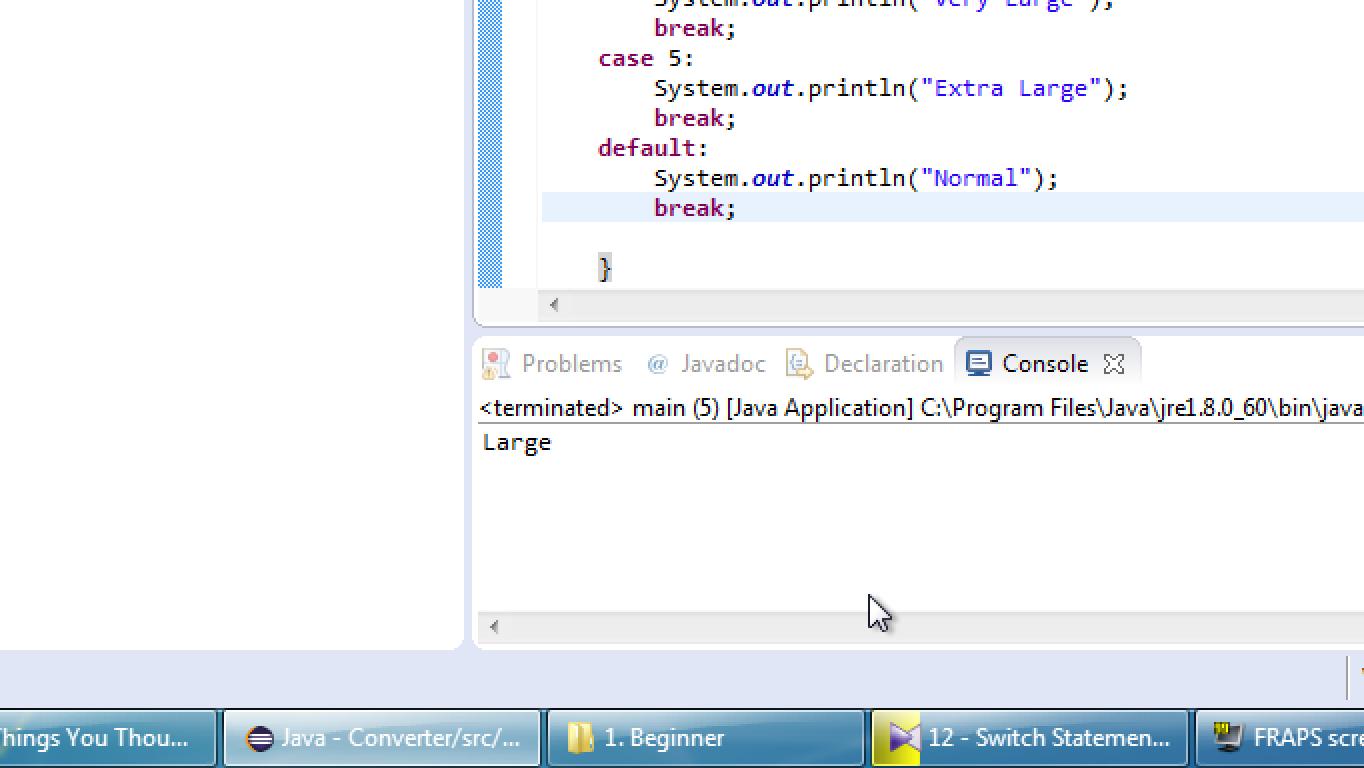Close the Console view
Screen dimensions: 1364x768
(1113, 363)
